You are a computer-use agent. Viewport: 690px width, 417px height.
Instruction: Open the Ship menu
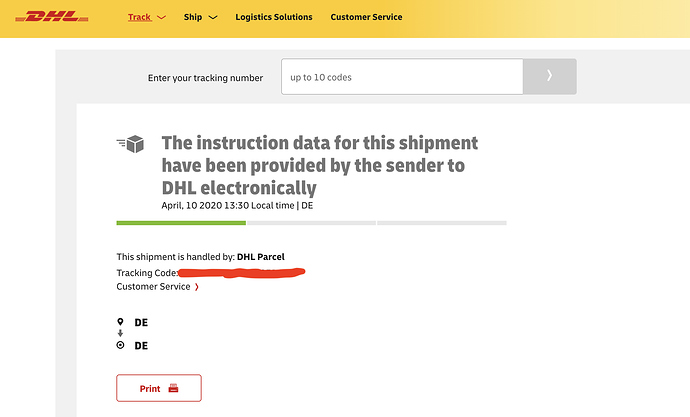click(193, 17)
